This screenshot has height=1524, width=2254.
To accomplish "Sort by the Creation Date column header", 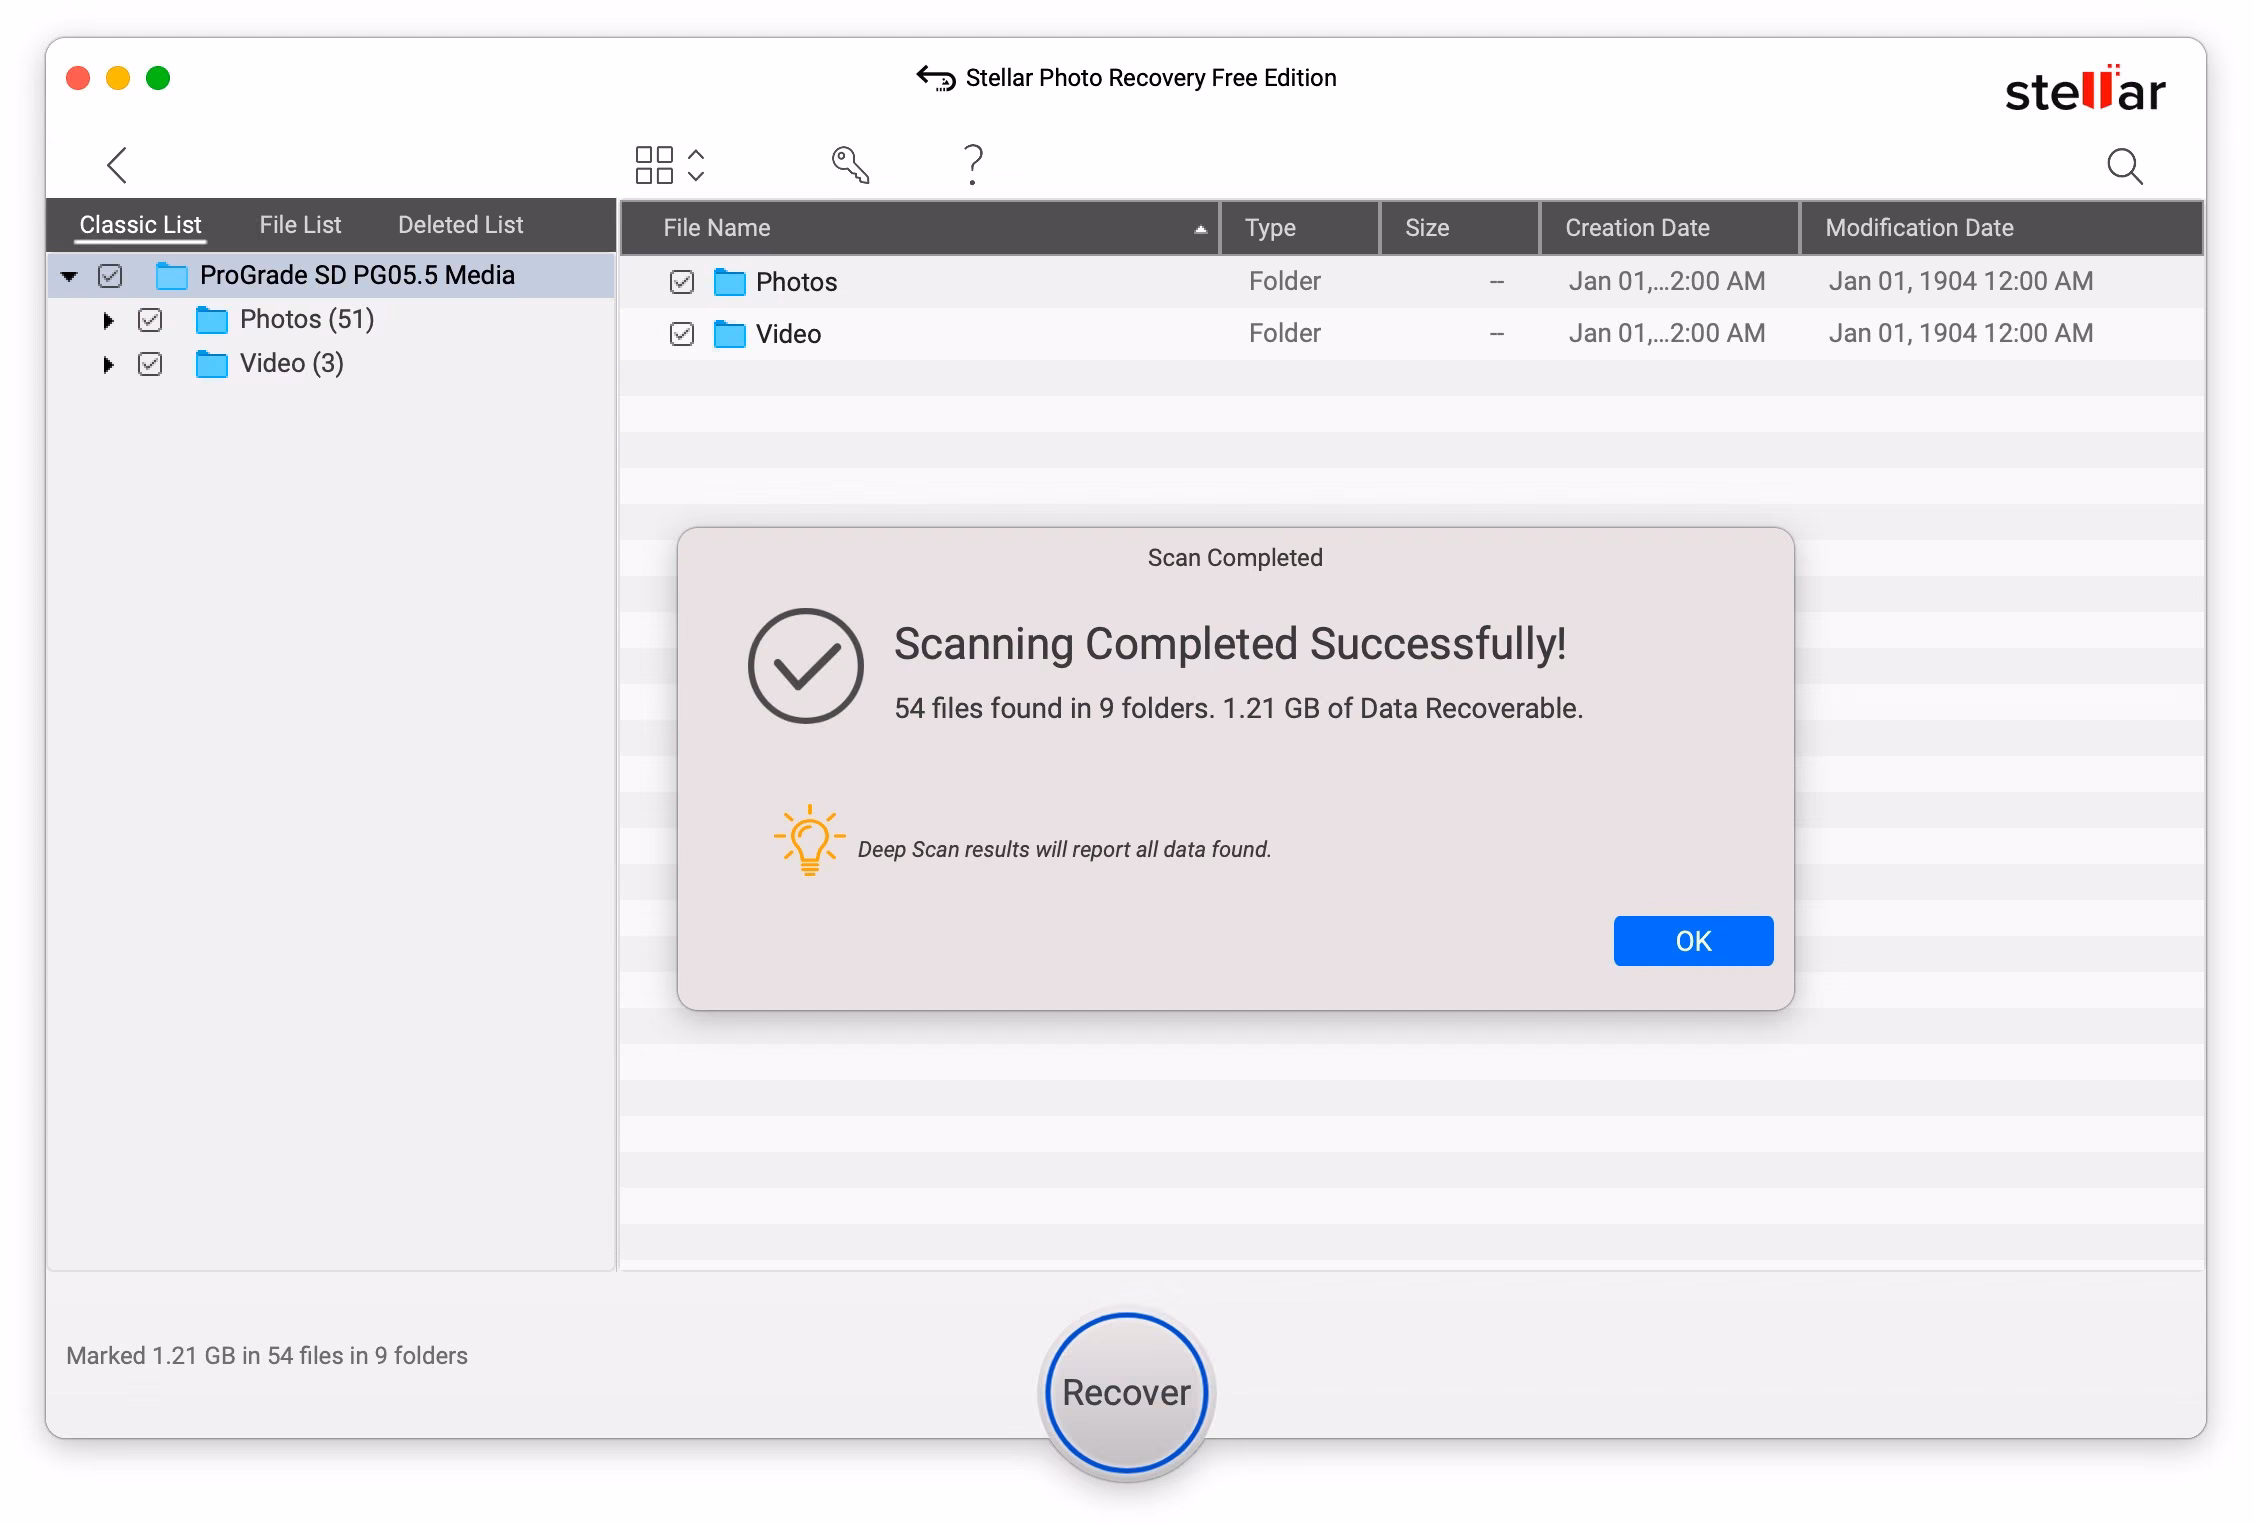I will (x=1670, y=228).
